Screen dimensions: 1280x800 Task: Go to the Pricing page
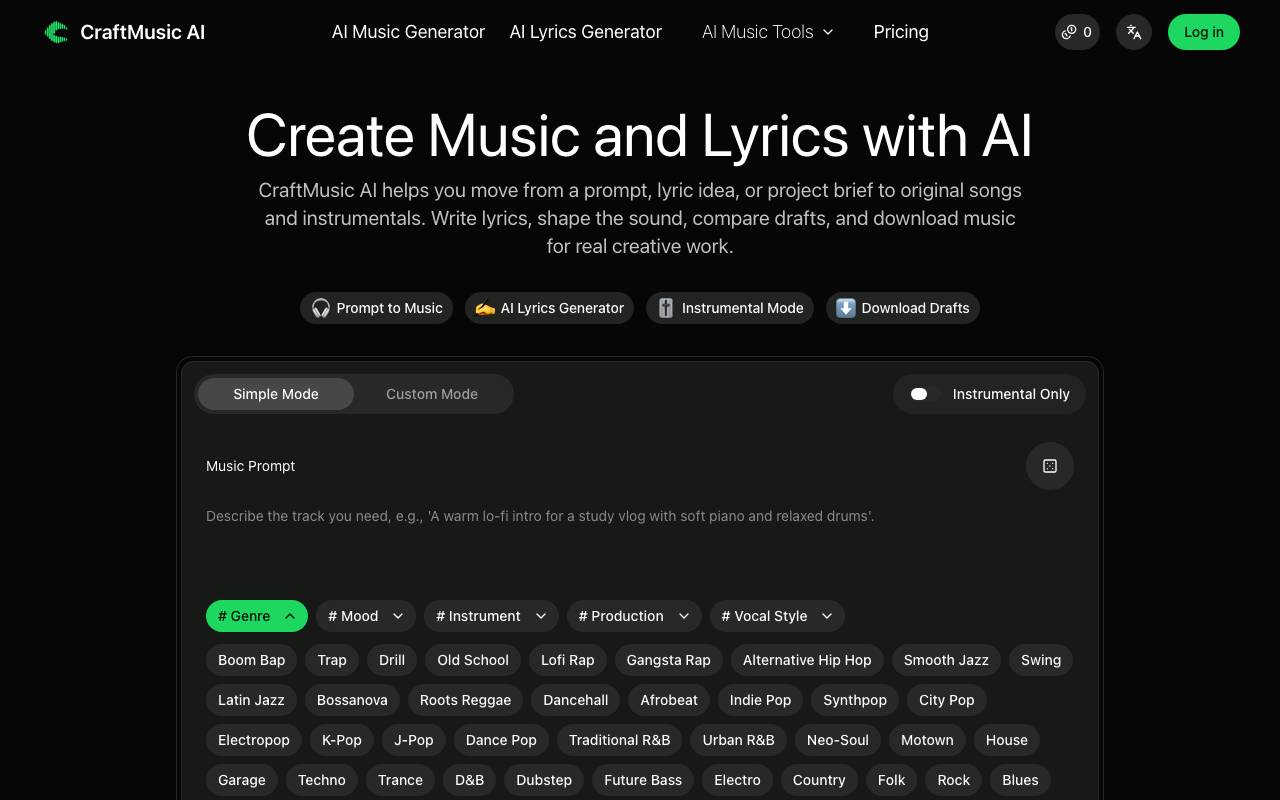point(901,32)
